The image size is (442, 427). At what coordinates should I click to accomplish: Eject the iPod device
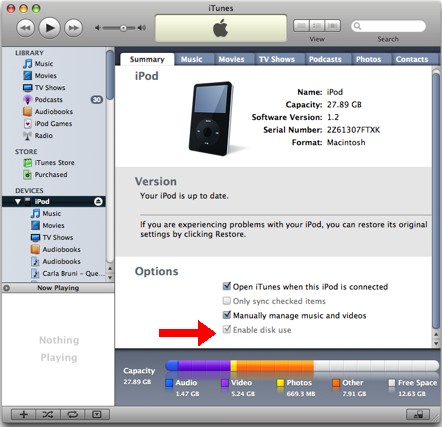click(x=98, y=201)
